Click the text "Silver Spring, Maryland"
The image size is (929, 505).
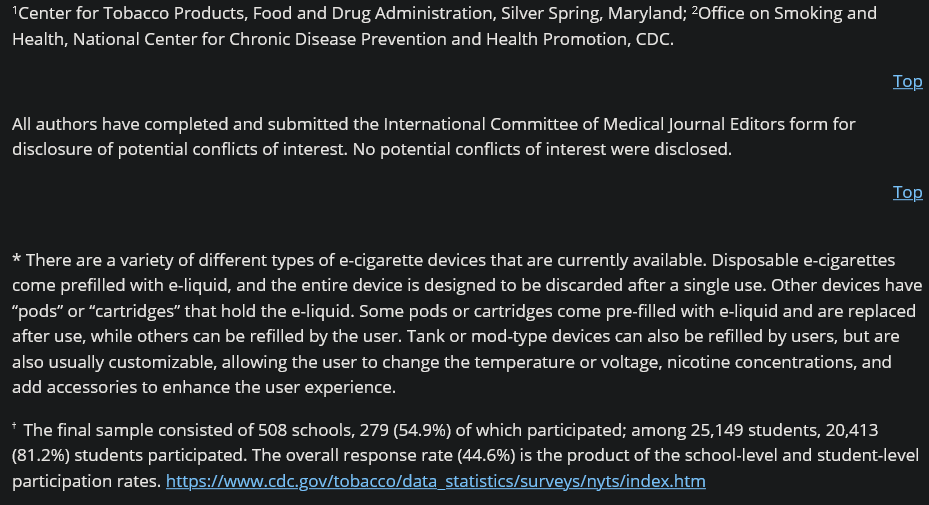[x=594, y=13]
